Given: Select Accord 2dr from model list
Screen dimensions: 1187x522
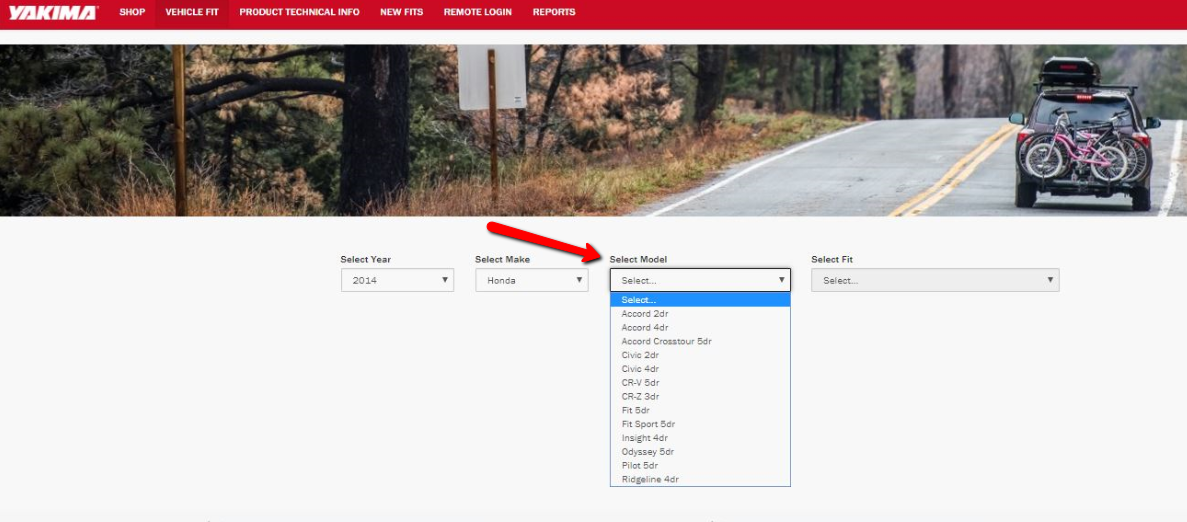Looking at the screenshot, I should [x=700, y=313].
